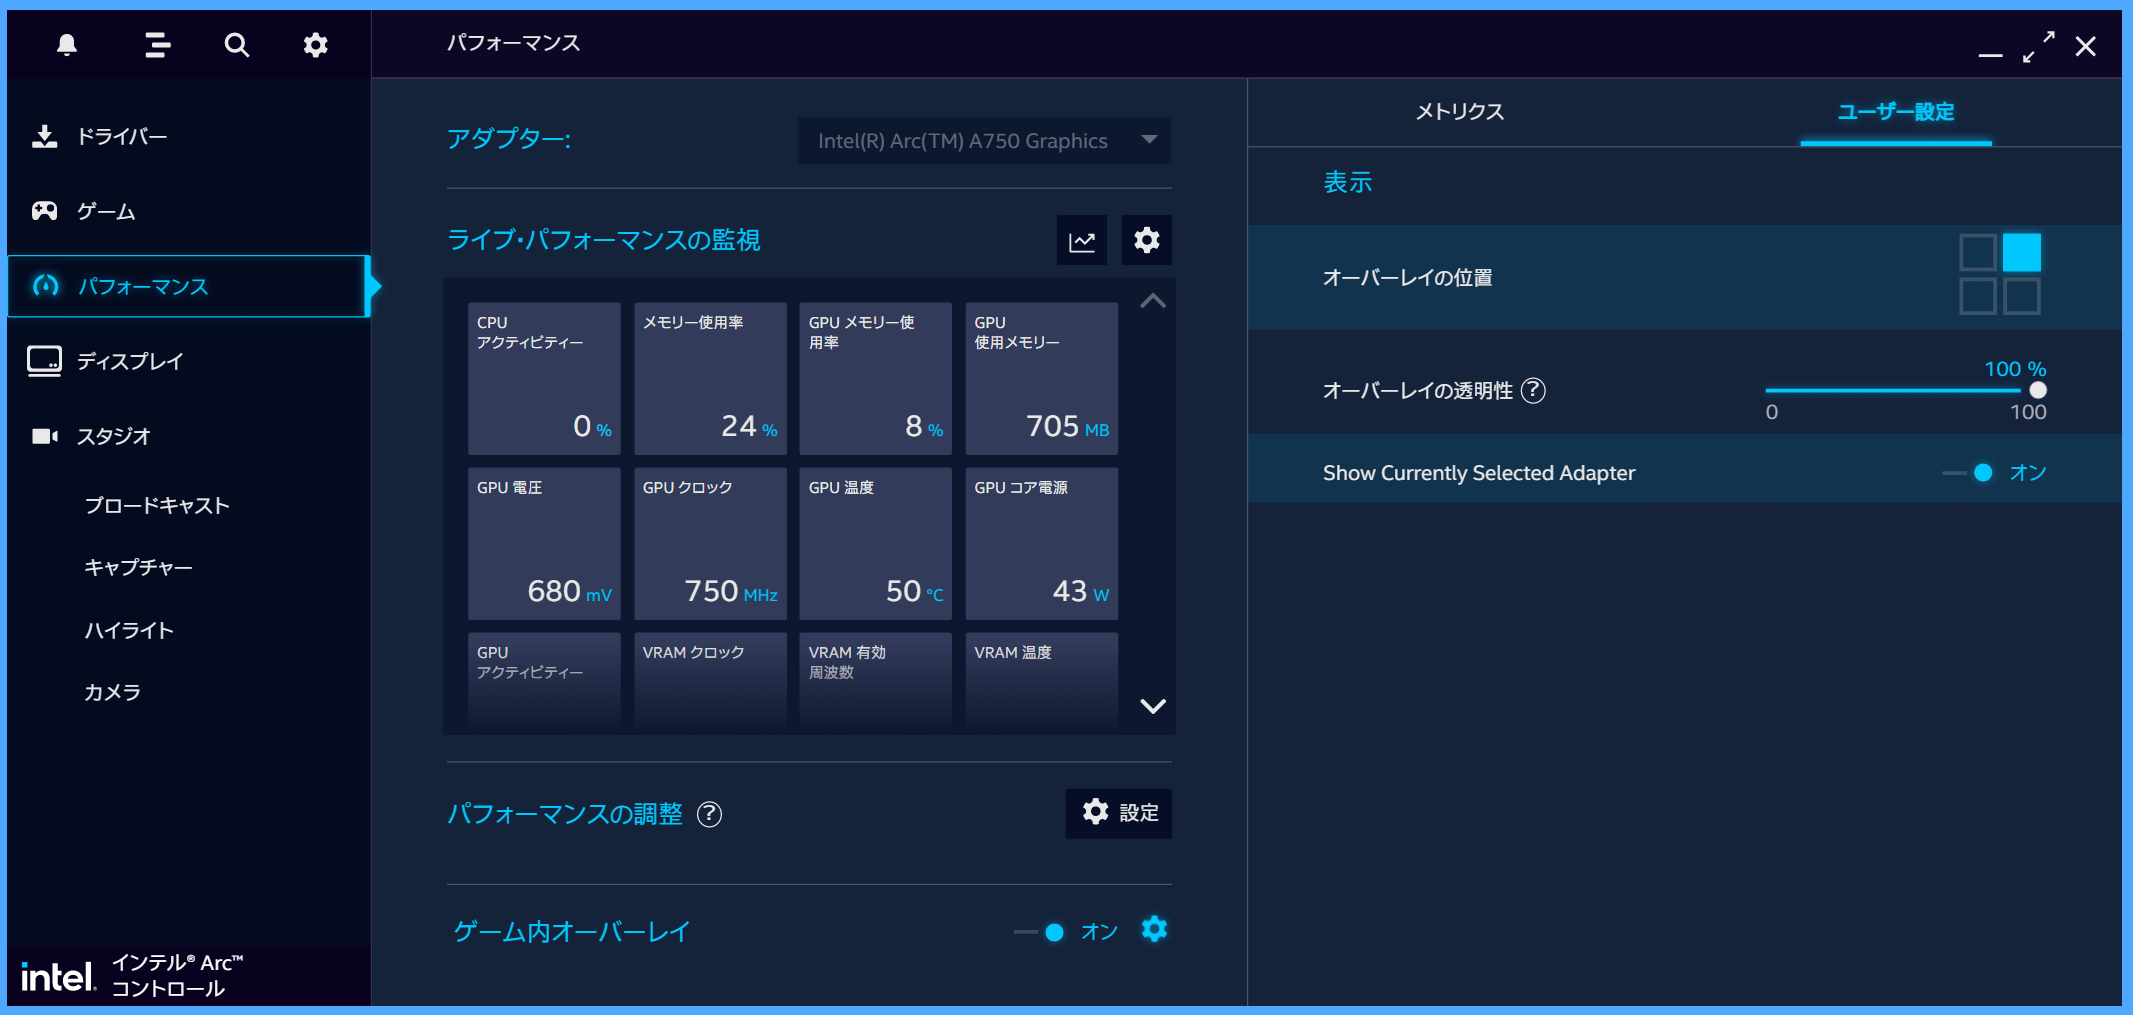Toggle Show Currently Selected Adapter switch
2133x1015 pixels.
(1968, 473)
